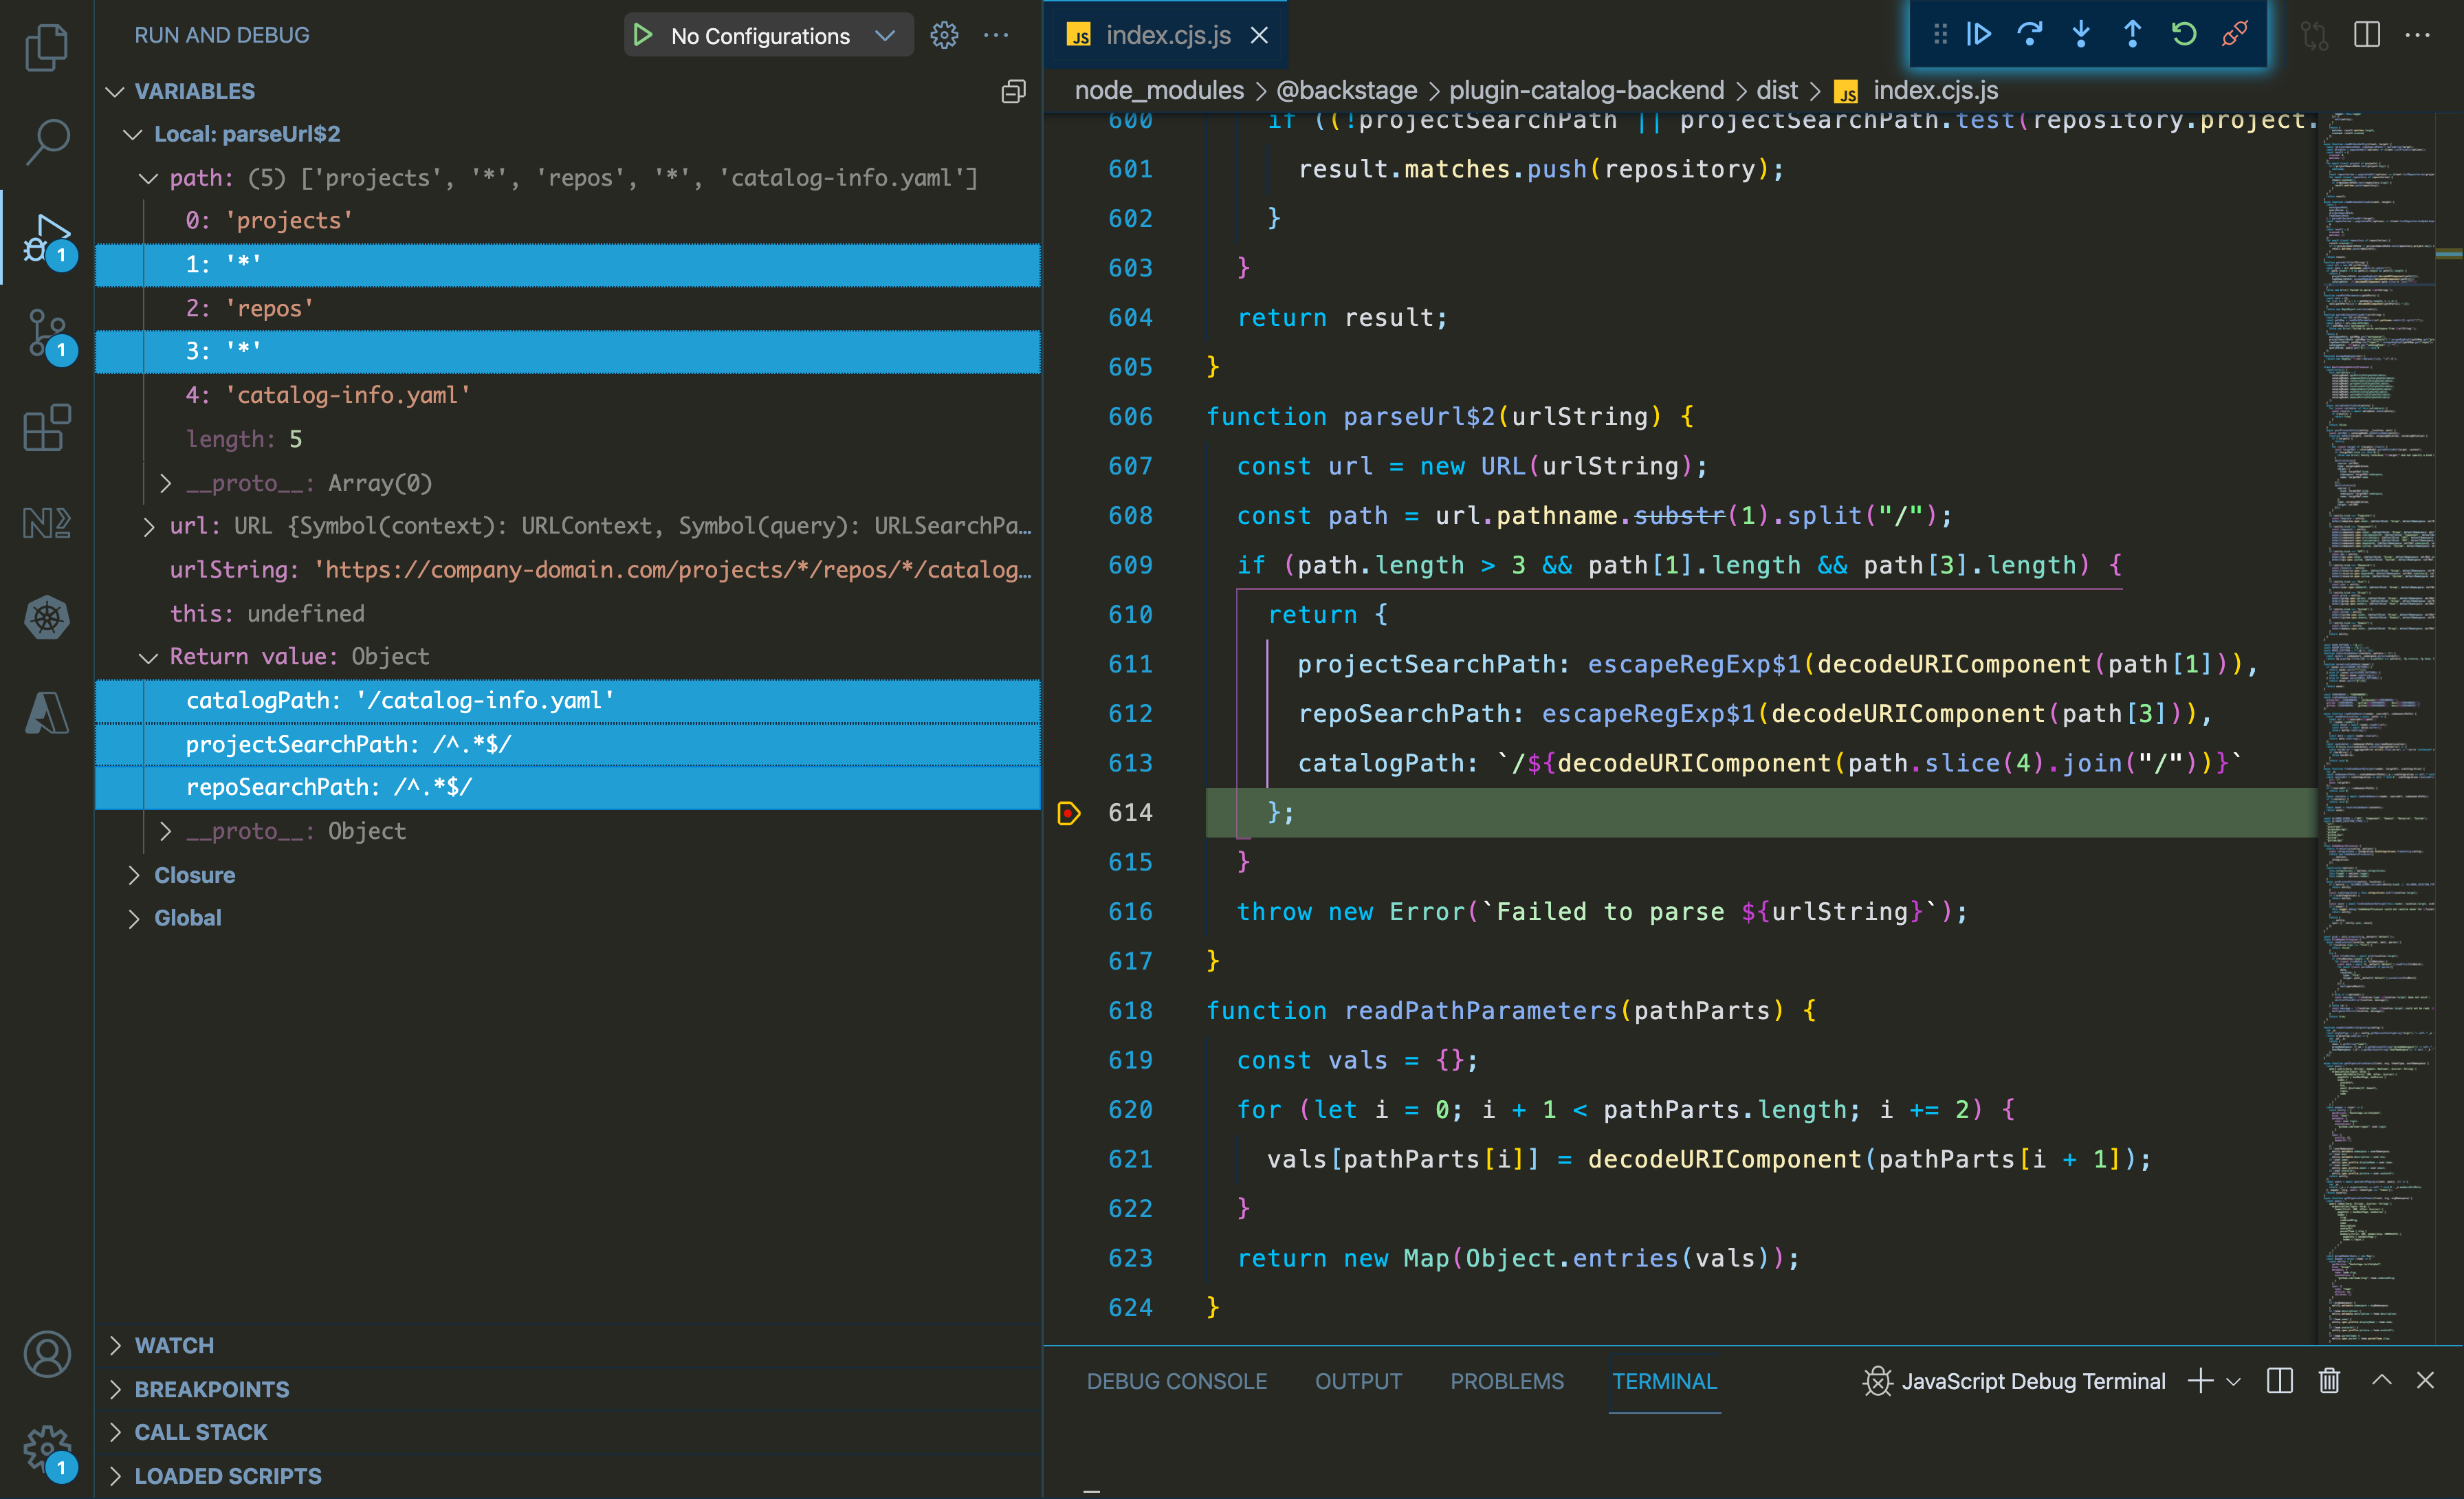The height and width of the screenshot is (1499, 2464).
Task: Click Continue in debug toolbar
Action: pos(1978,35)
